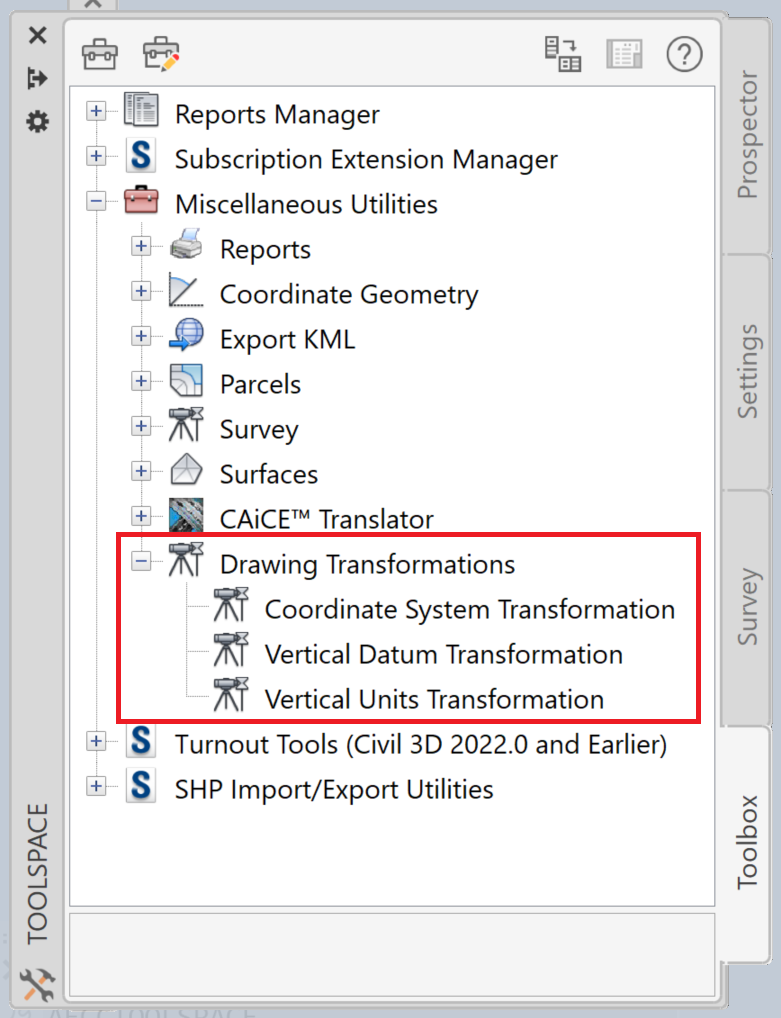The height and width of the screenshot is (1018, 781).
Task: Expand the Parcels node
Action: (x=141, y=382)
